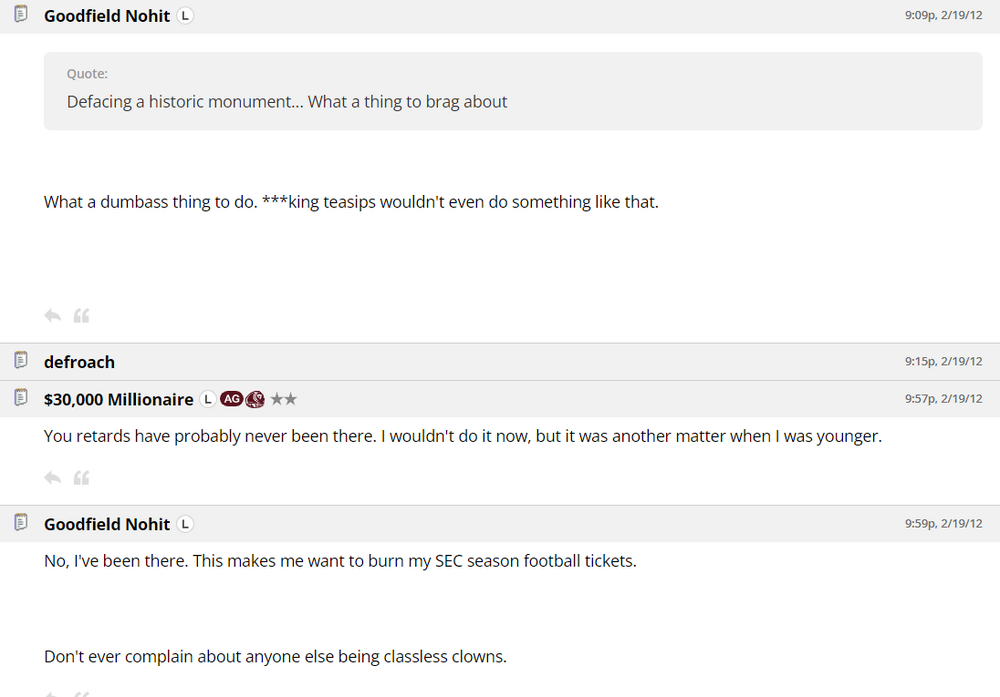This screenshot has width=1000, height=697.
Task: Click the quote icon under the teasips post
Action: 82,316
